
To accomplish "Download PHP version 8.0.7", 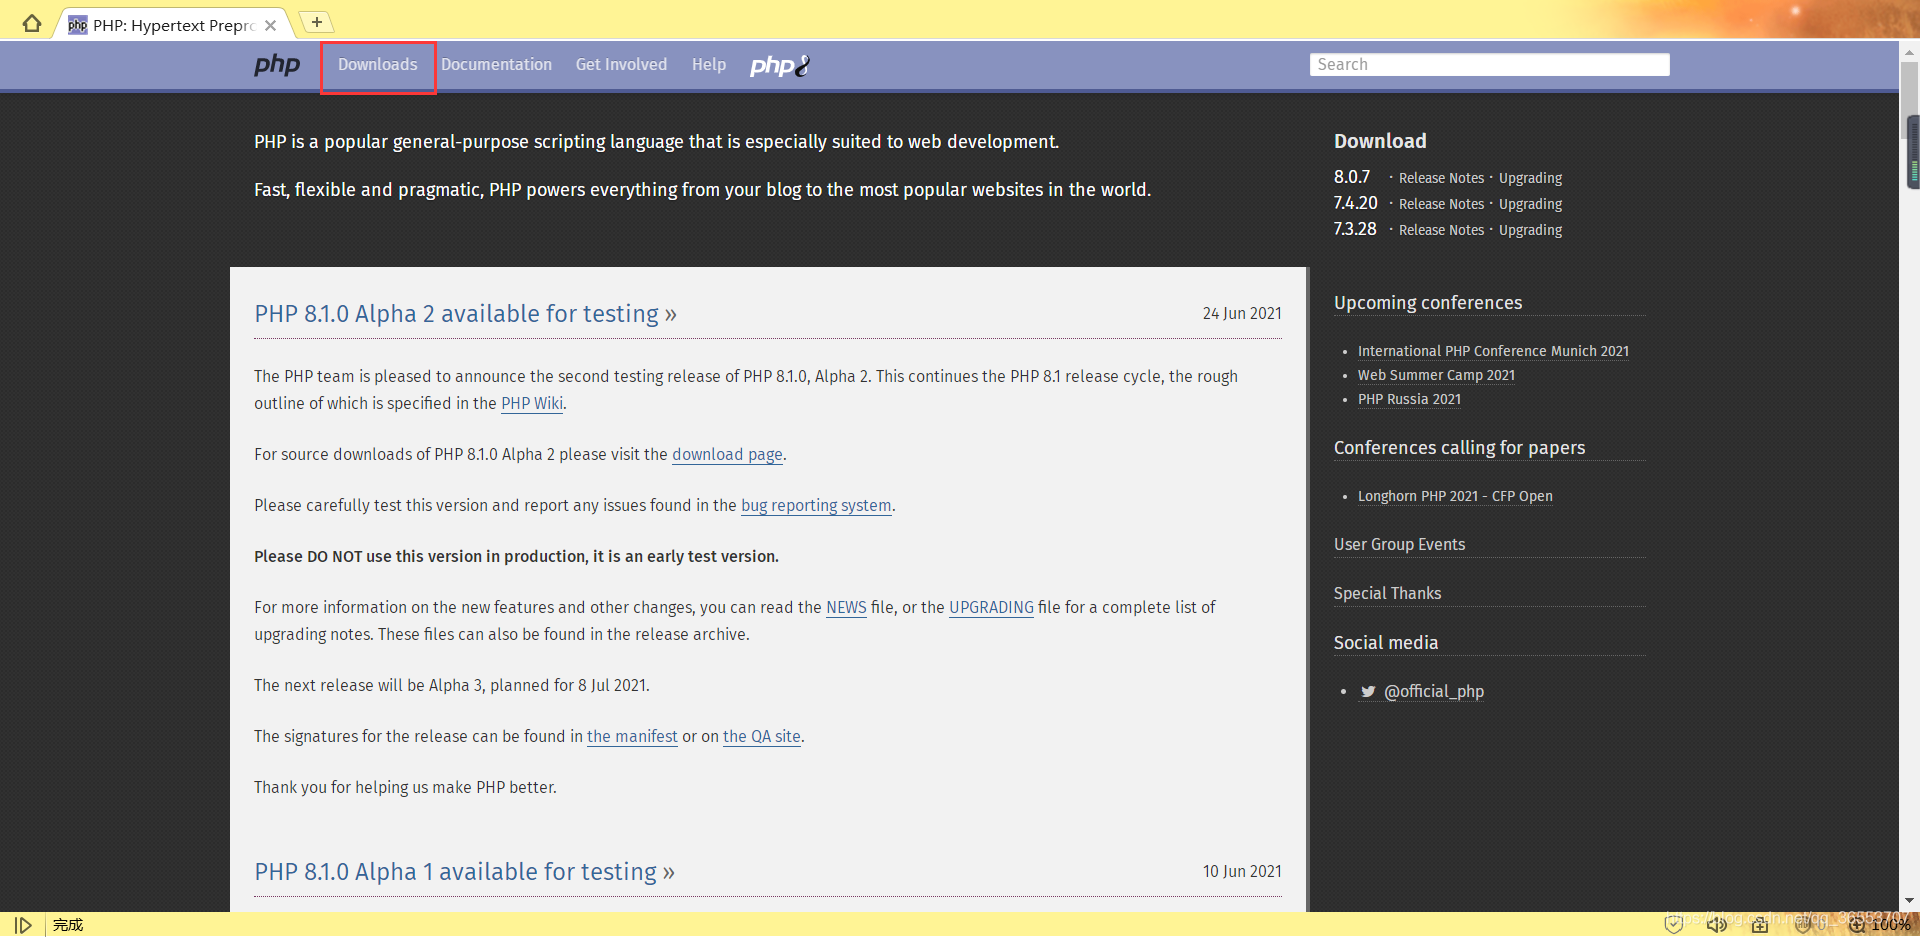I will pyautogui.click(x=1352, y=177).
